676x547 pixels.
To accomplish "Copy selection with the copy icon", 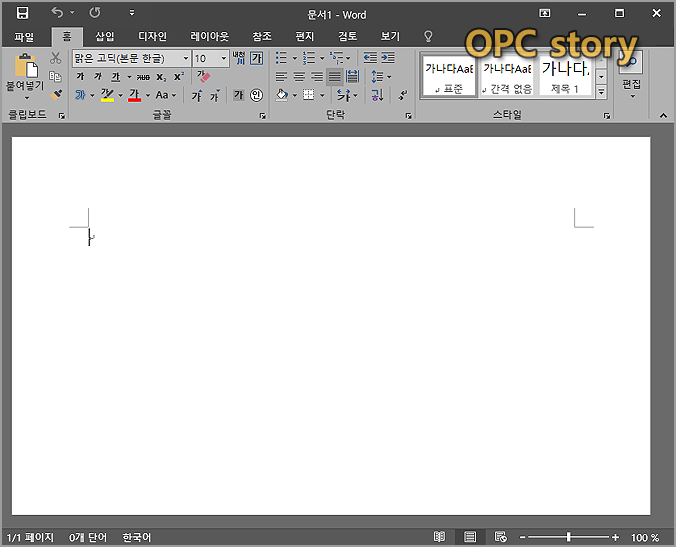I will tap(56, 77).
